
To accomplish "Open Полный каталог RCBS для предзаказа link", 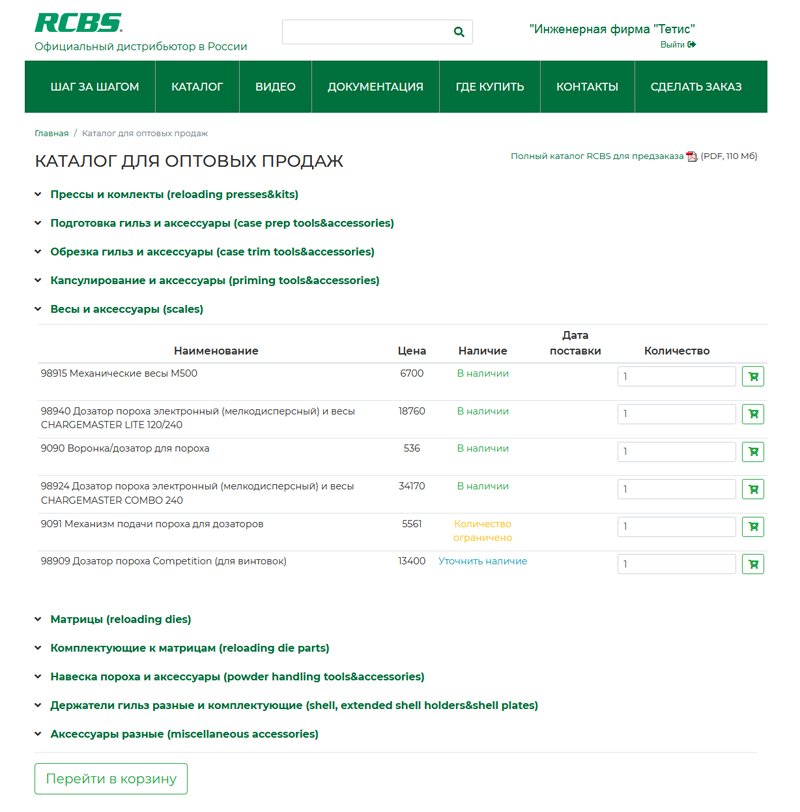I will point(597,156).
